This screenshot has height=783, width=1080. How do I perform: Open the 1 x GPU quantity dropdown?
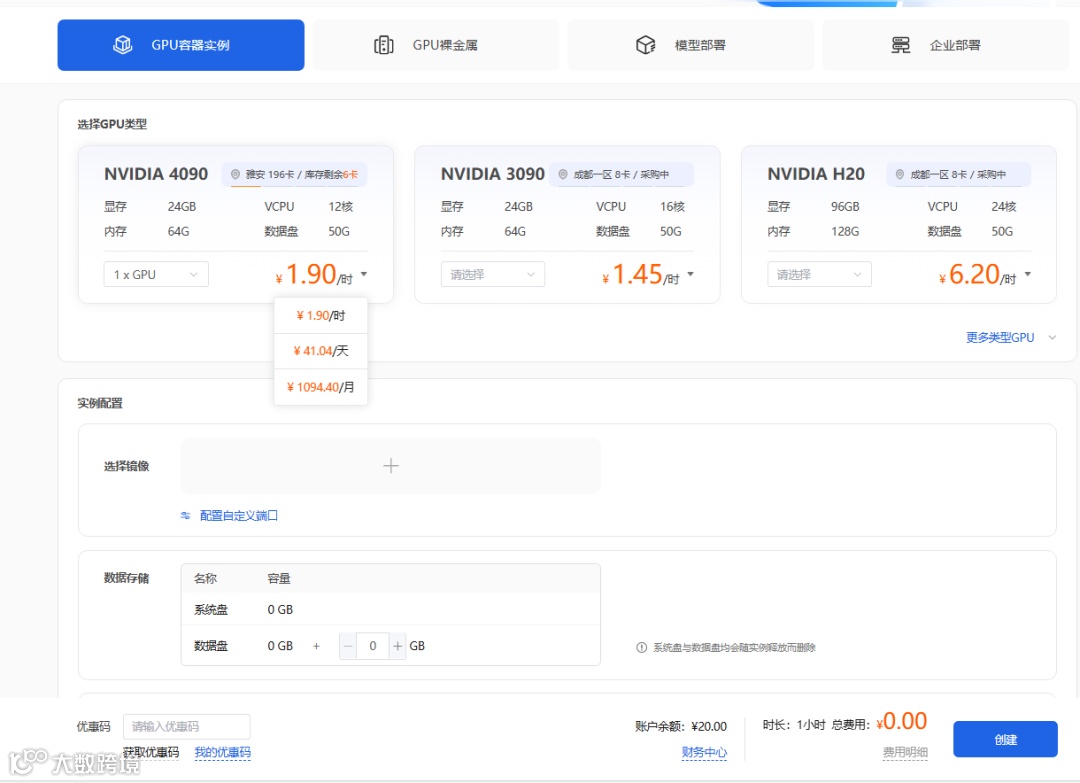[x=156, y=274]
